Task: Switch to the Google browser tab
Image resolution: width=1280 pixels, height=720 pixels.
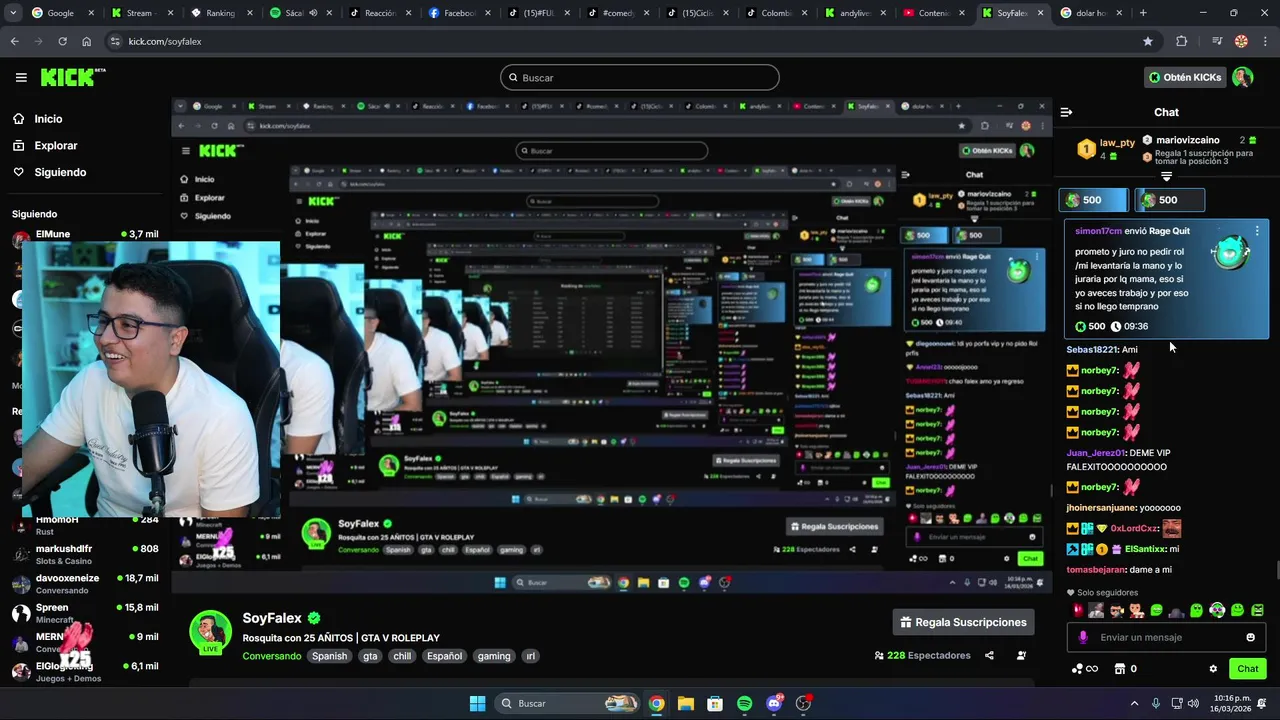Action: point(60,13)
